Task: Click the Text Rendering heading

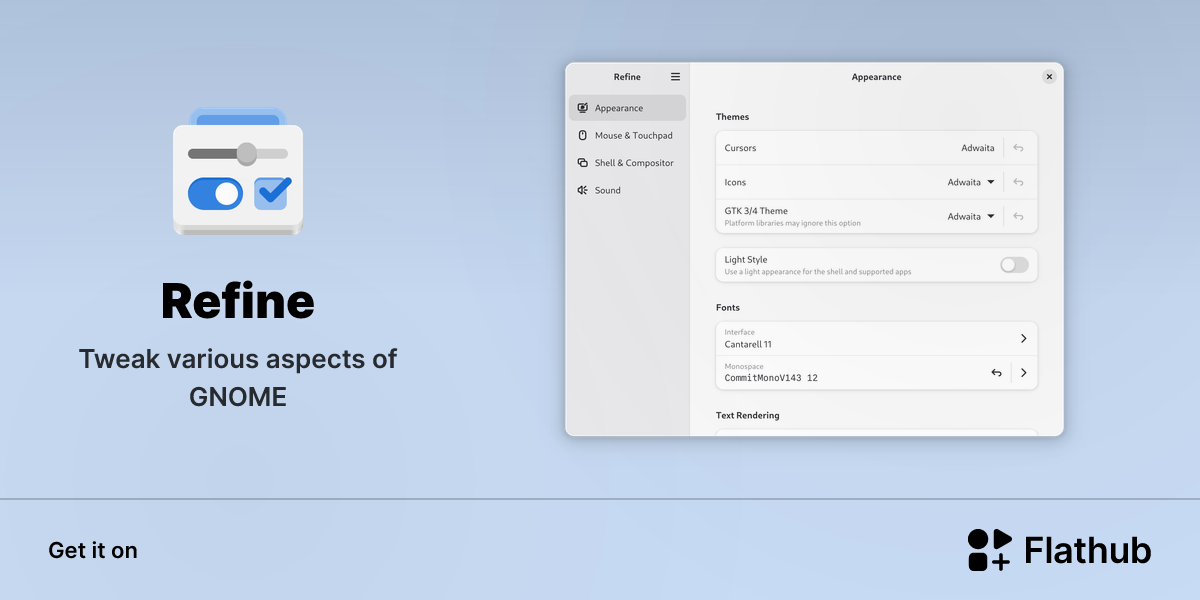Action: pos(748,415)
